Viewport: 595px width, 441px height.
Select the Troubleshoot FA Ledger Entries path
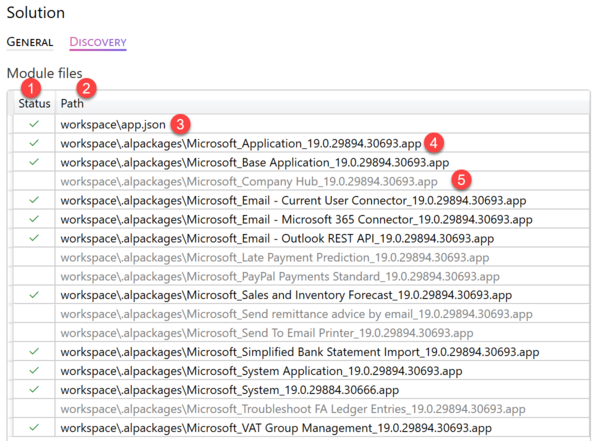(x=293, y=409)
